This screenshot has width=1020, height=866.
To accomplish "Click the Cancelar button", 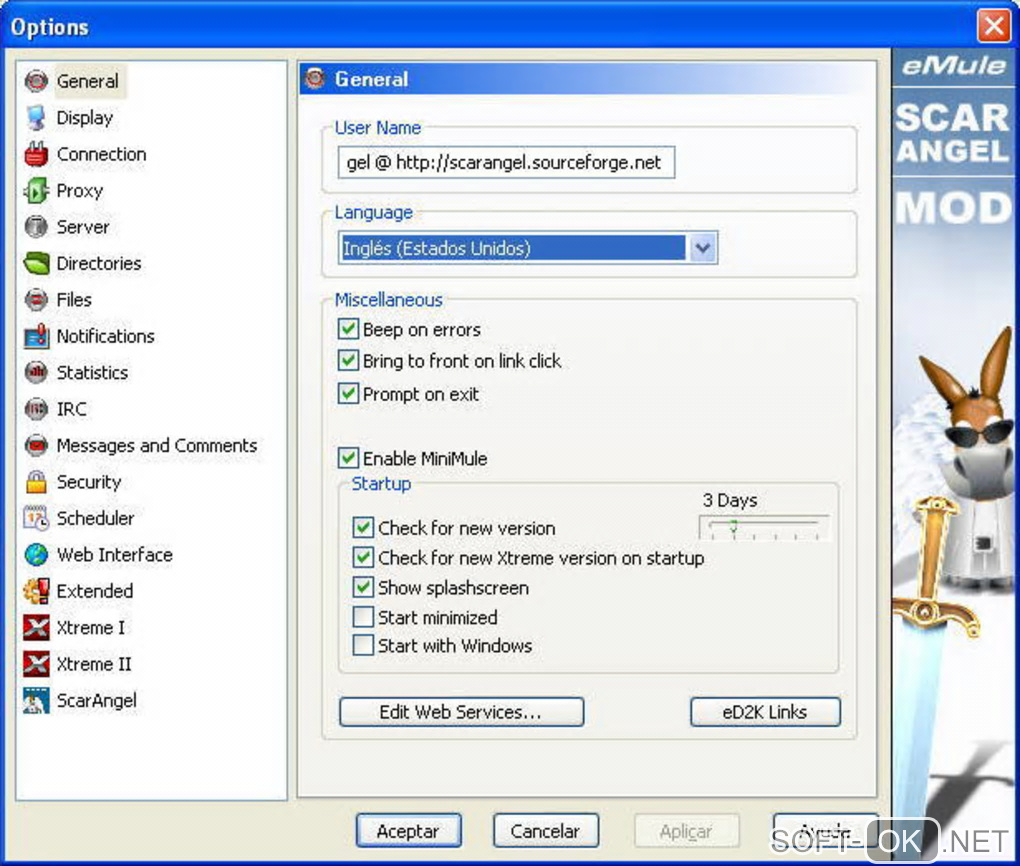I will coord(545,831).
